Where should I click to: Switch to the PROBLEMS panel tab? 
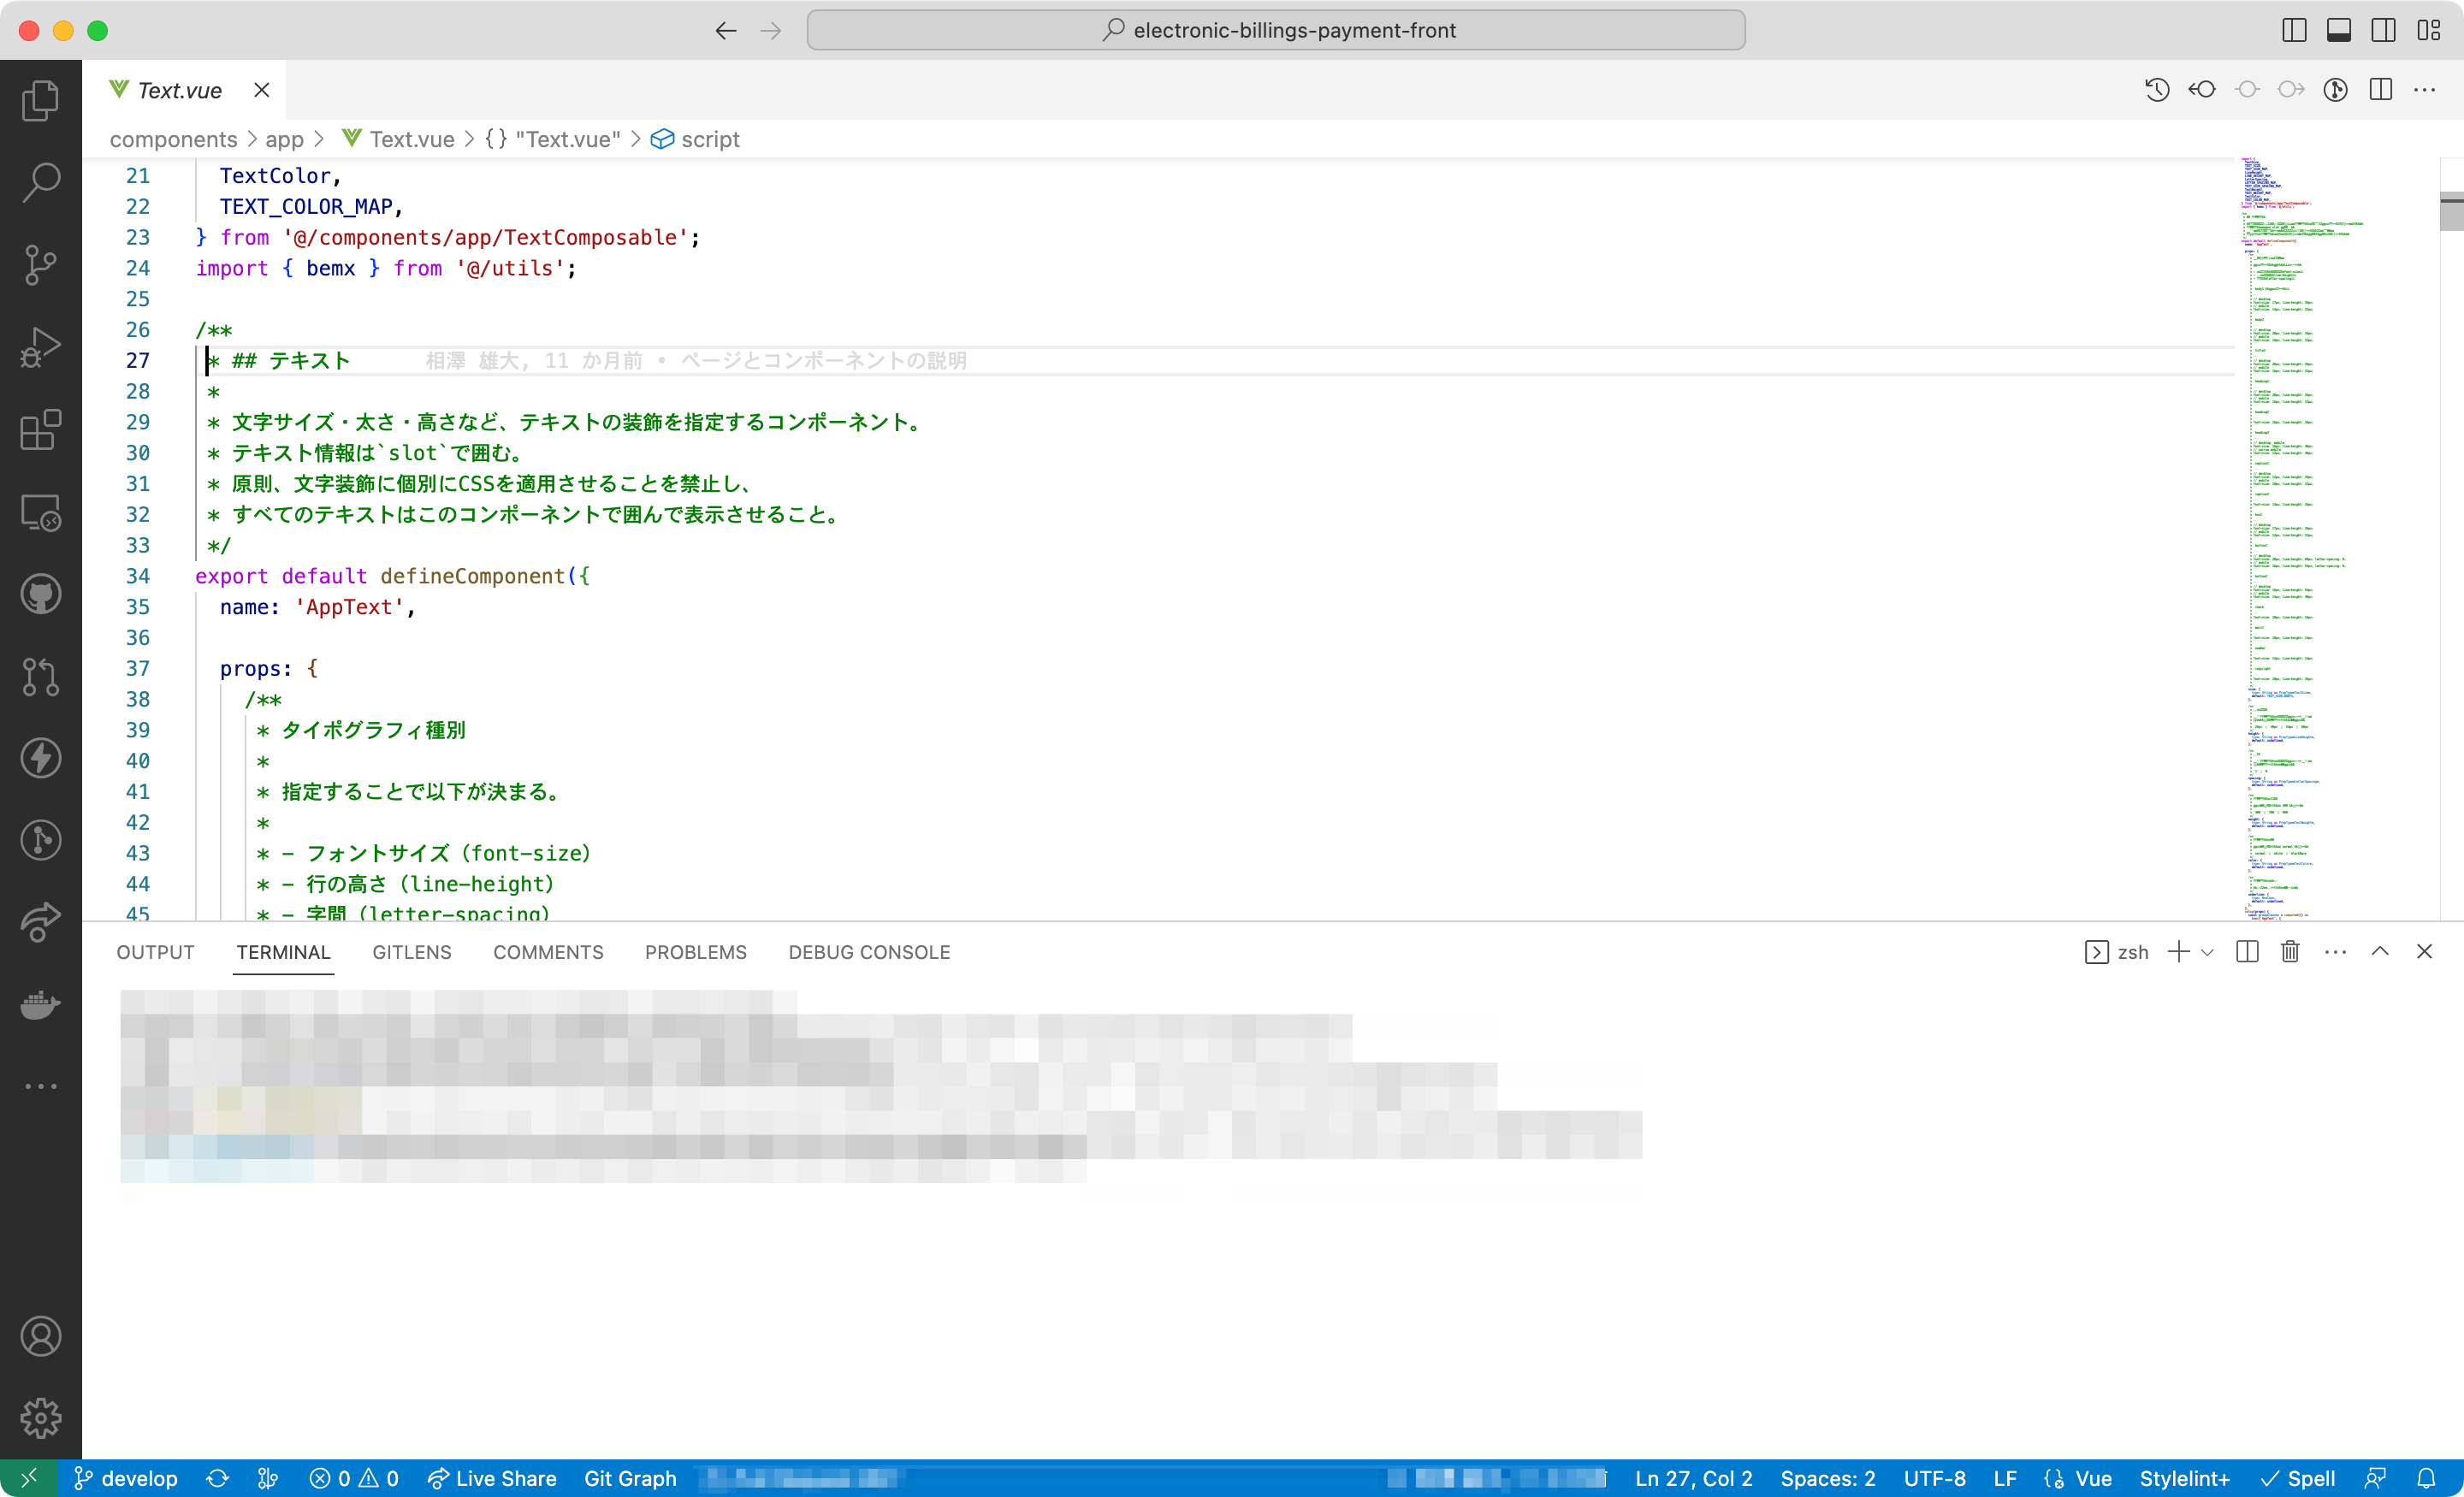(x=695, y=952)
